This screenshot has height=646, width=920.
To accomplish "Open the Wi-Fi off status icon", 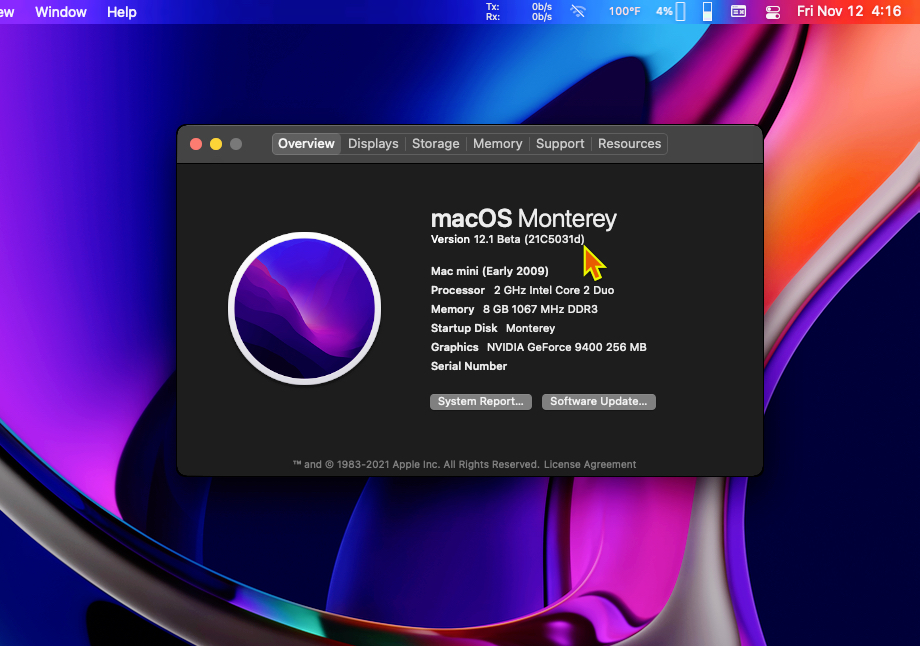I will click(x=578, y=11).
